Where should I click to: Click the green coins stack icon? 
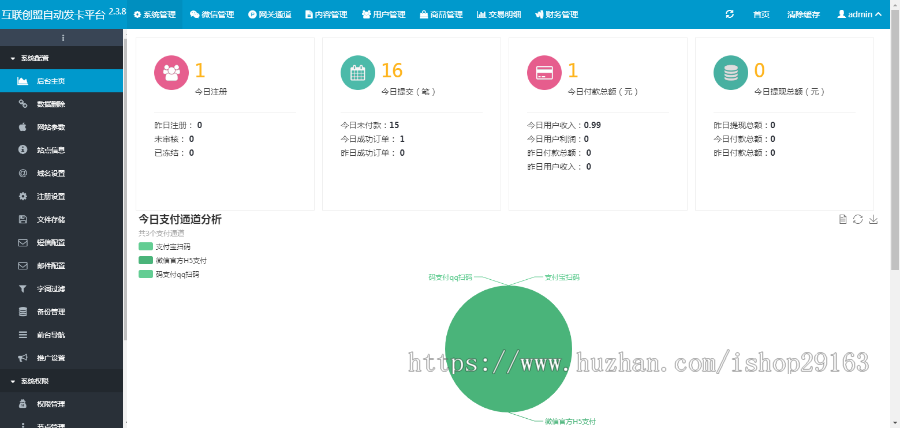coord(731,73)
